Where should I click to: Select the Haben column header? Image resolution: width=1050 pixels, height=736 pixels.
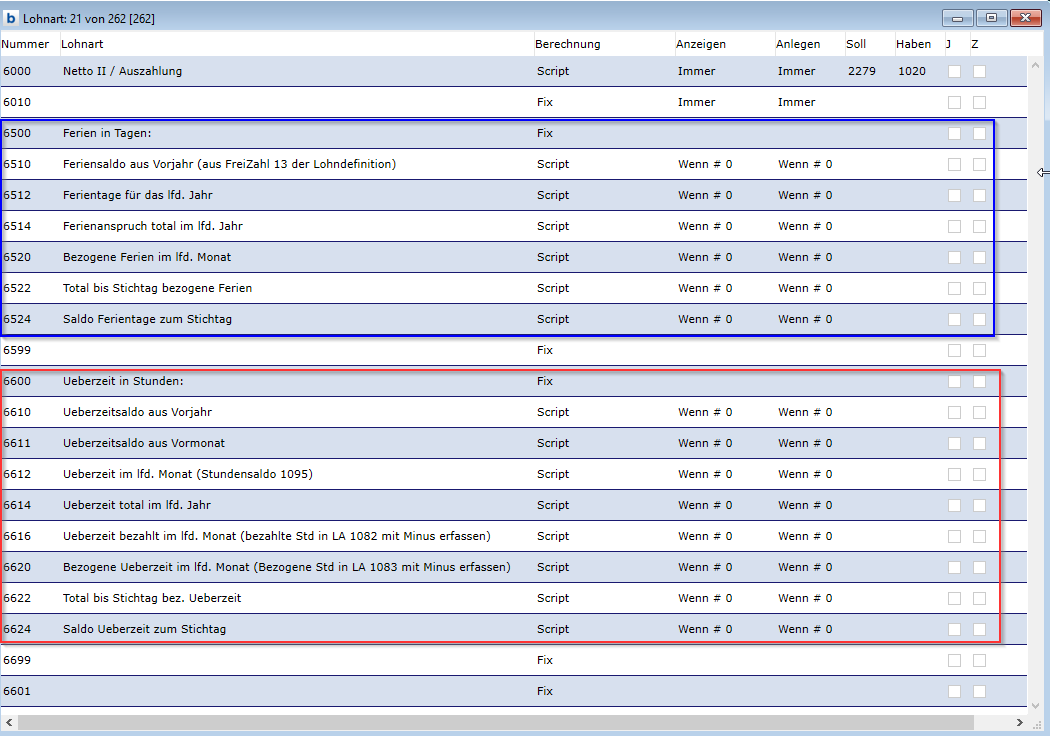pyautogui.click(x=913, y=44)
